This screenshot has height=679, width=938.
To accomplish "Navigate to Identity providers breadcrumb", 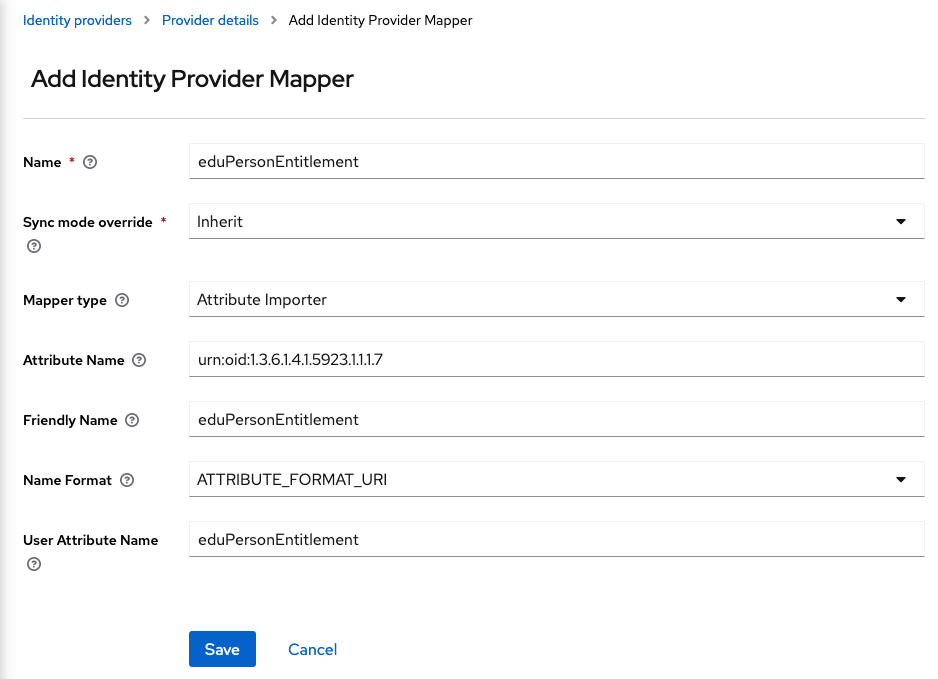I will 77,20.
